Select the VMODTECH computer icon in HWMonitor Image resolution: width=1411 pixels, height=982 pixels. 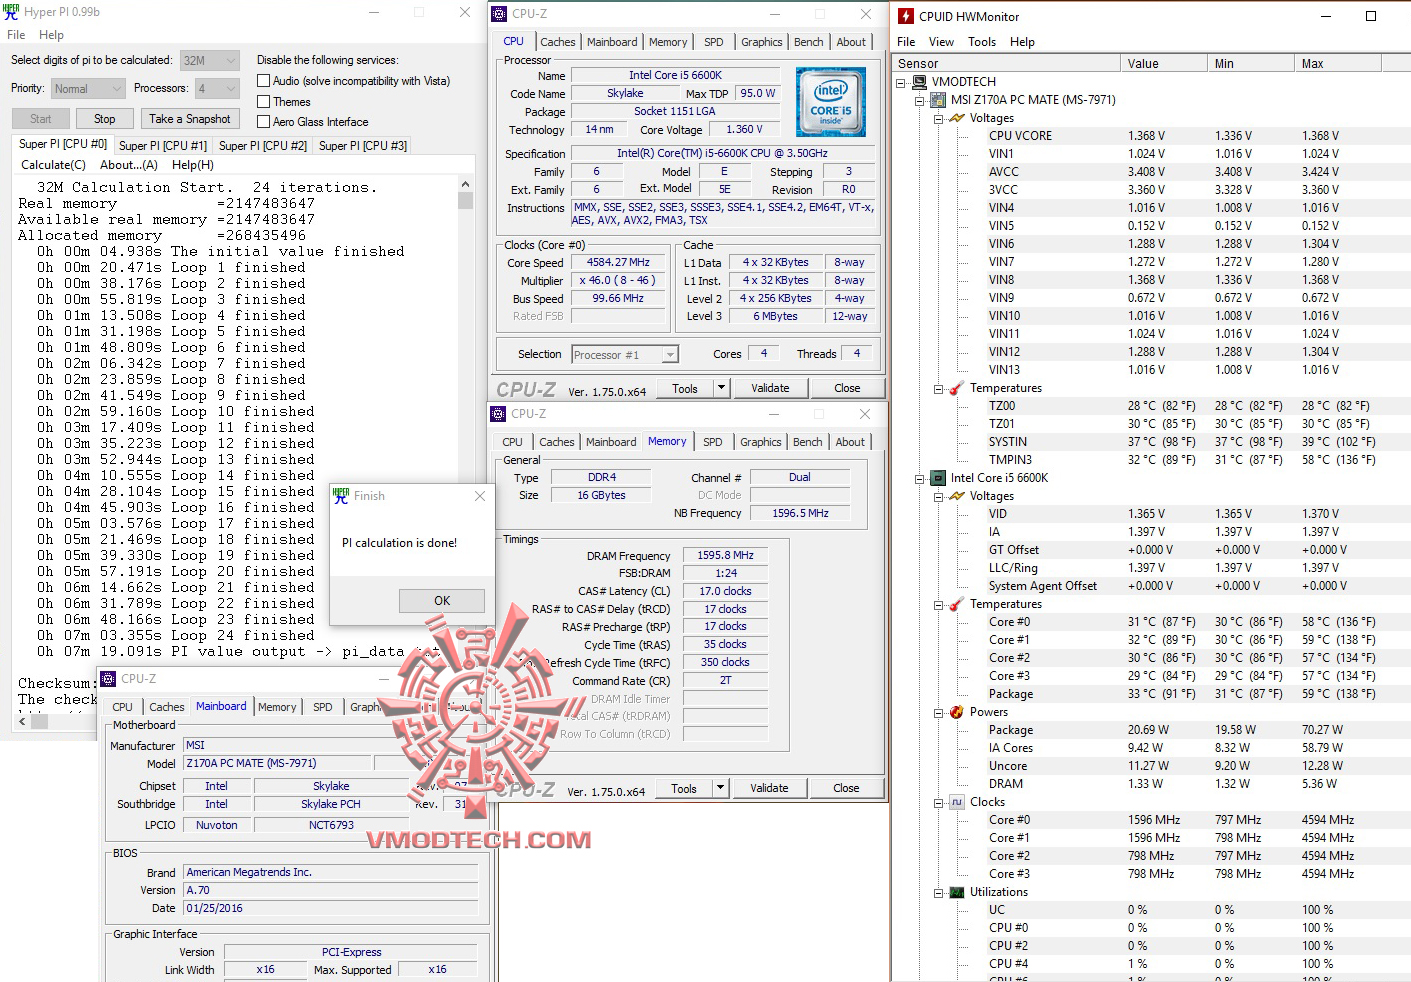tap(920, 82)
